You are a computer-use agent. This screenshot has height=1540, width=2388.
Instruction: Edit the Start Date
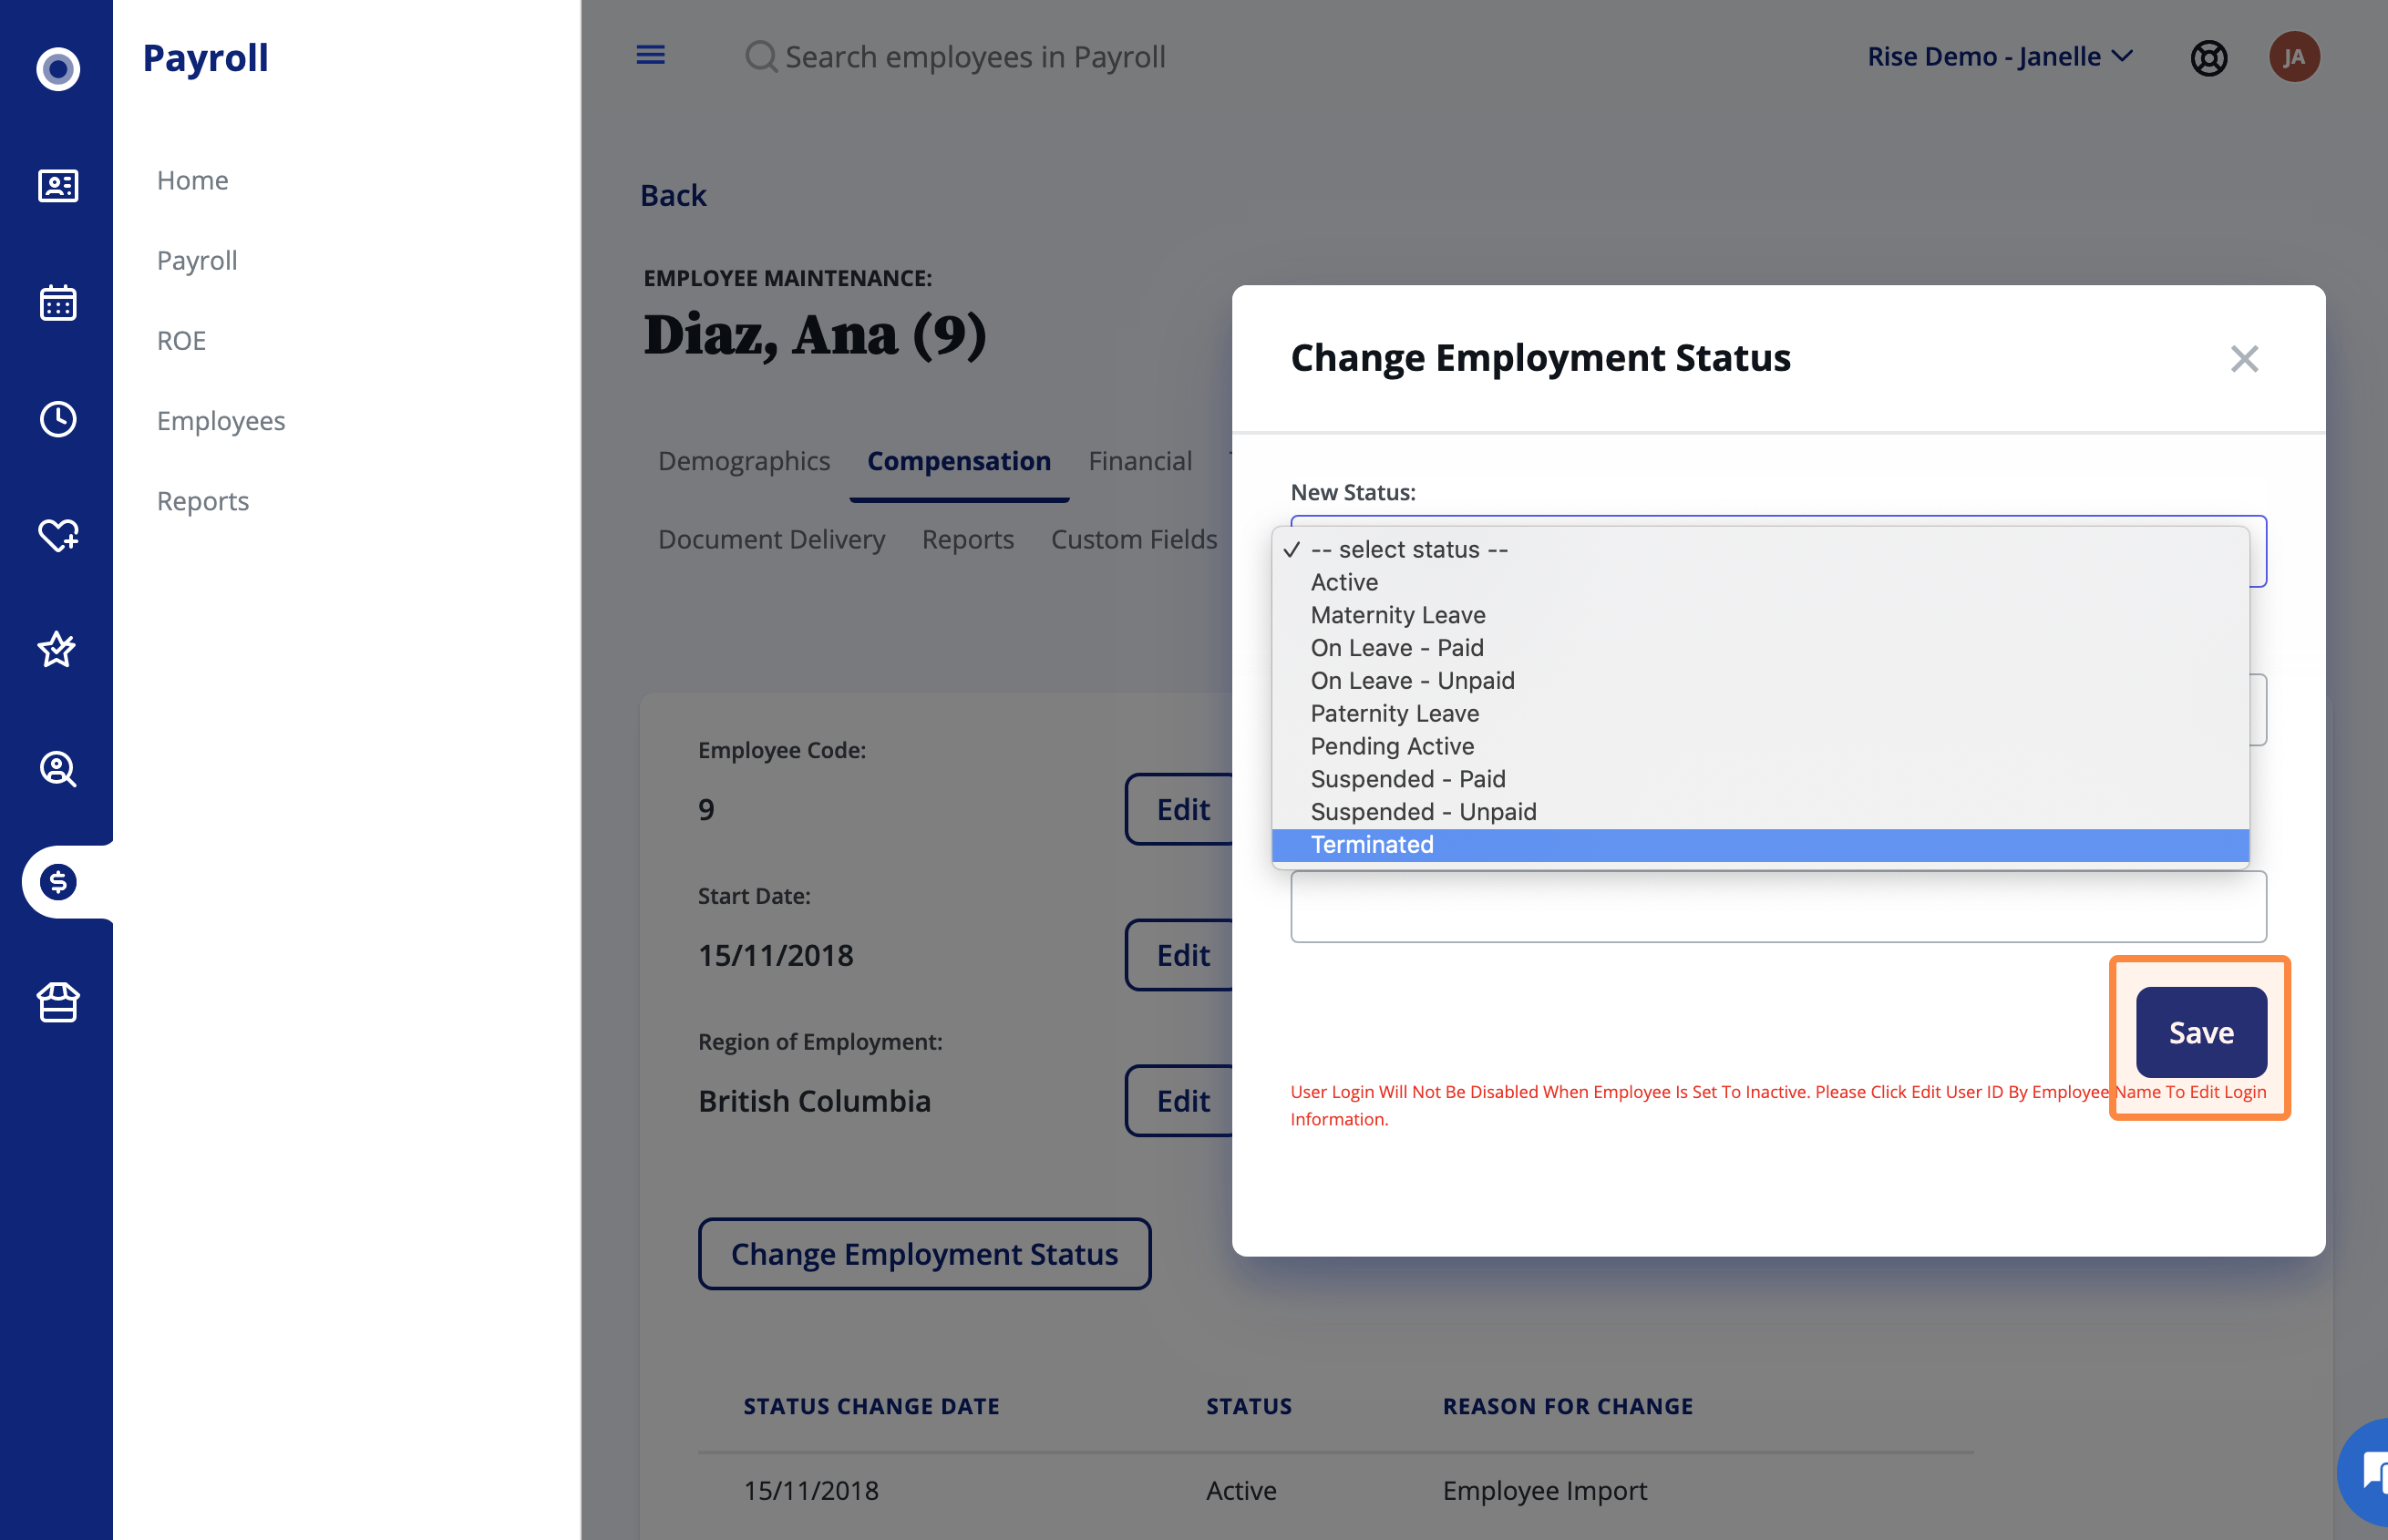pyautogui.click(x=1182, y=955)
